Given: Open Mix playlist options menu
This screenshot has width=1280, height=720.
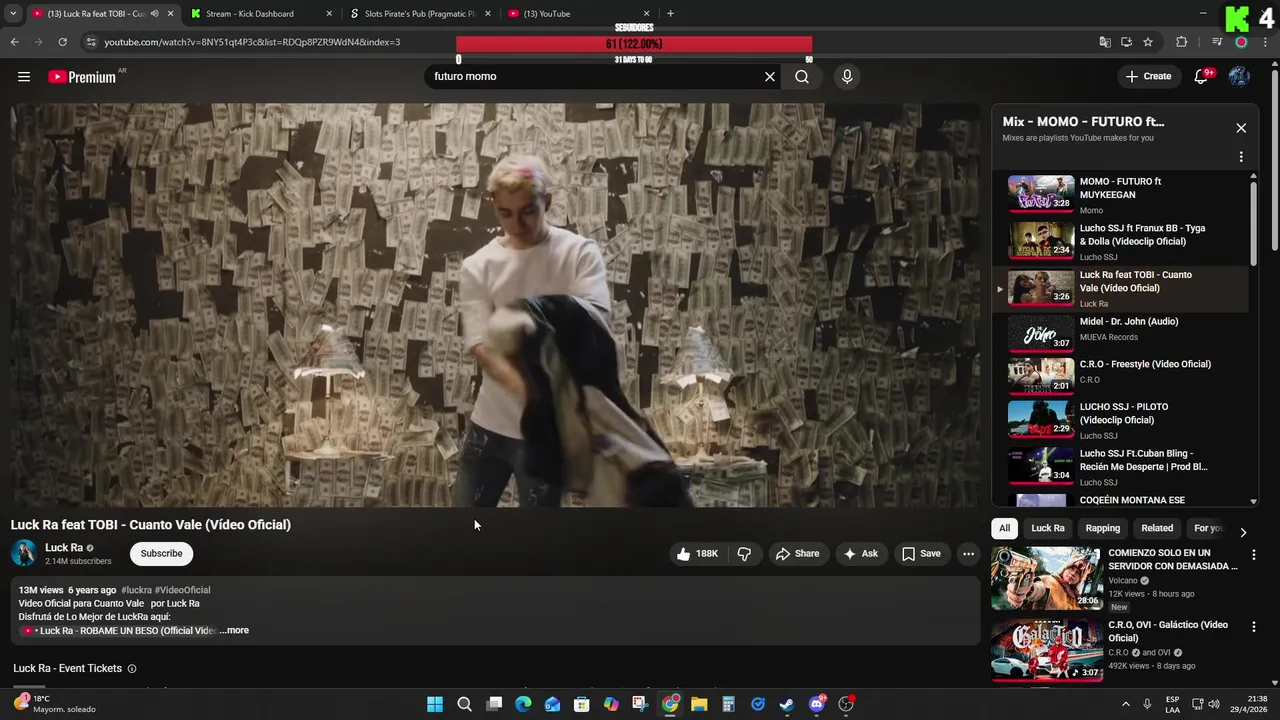Looking at the screenshot, I should pos(1241,157).
